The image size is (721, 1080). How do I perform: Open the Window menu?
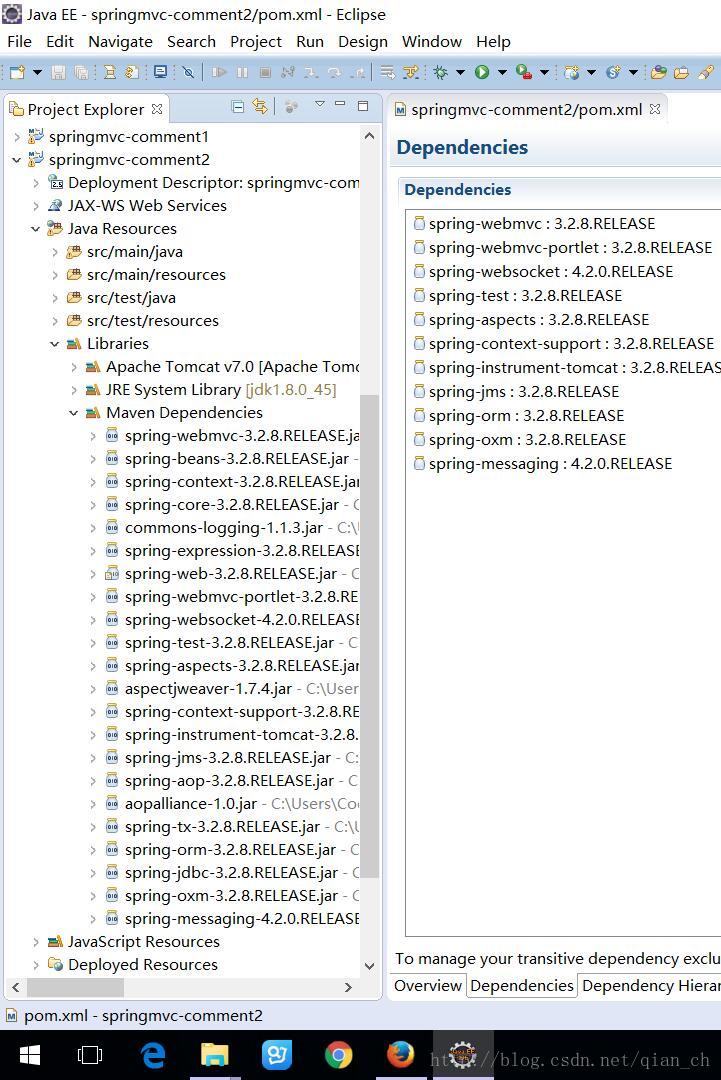pos(432,42)
